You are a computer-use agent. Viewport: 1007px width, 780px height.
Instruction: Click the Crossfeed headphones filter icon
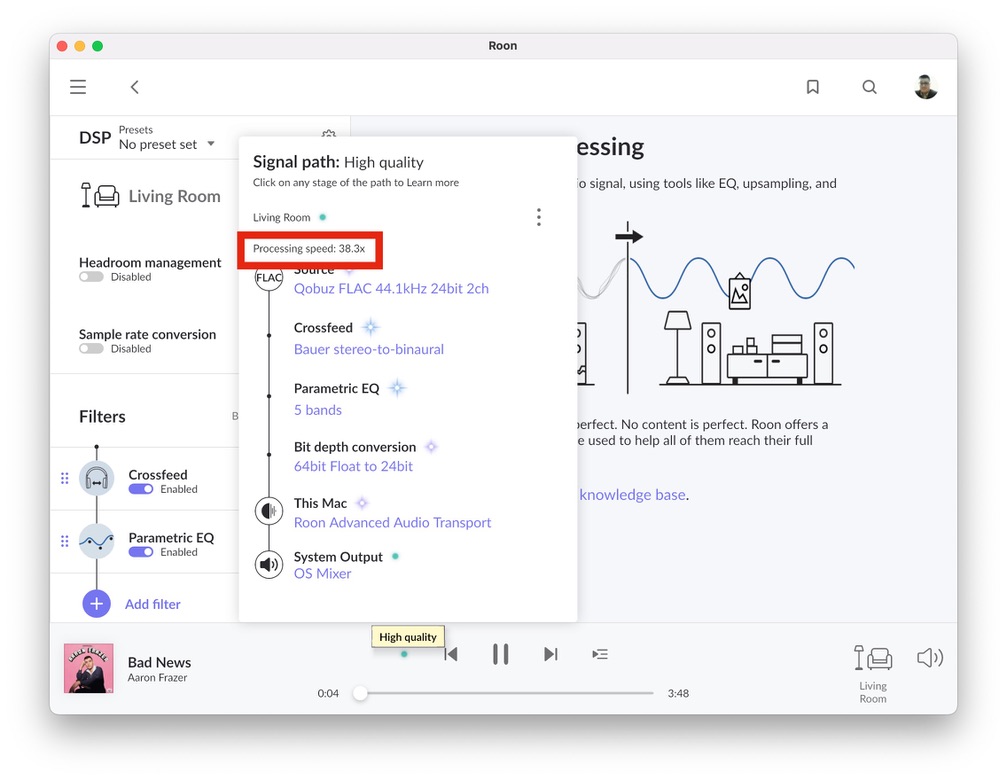pyautogui.click(x=96, y=478)
